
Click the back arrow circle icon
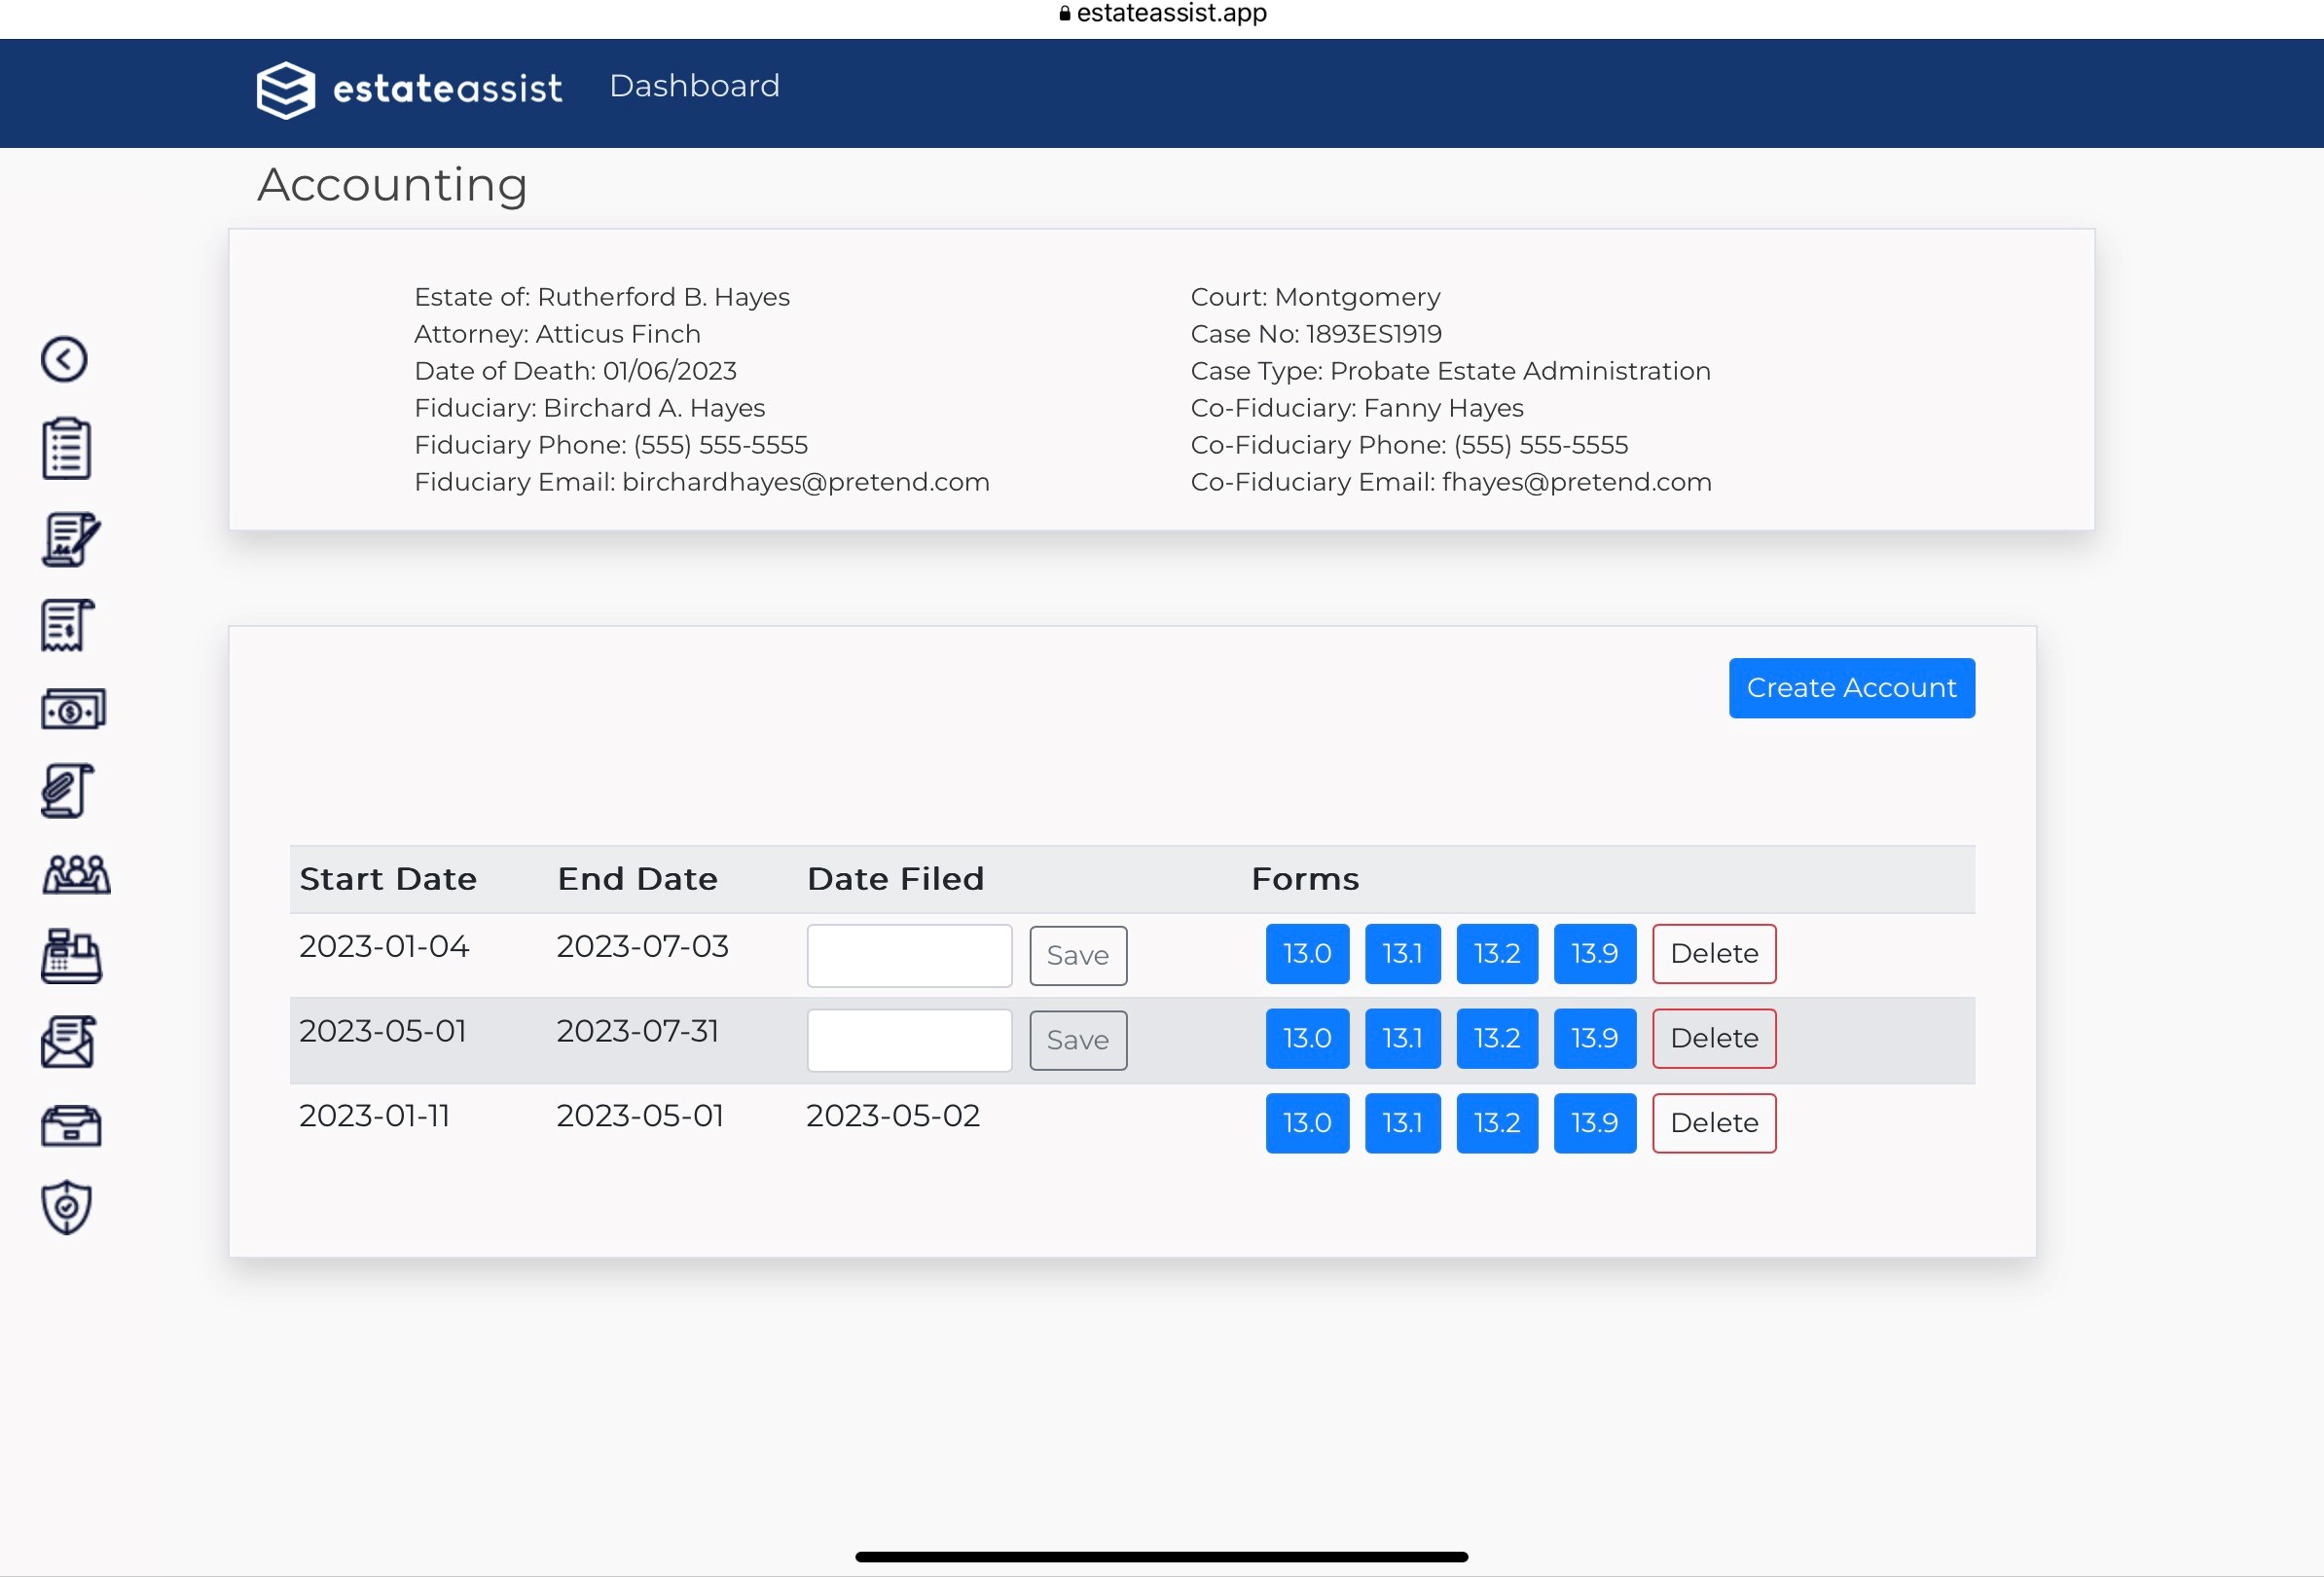64,359
